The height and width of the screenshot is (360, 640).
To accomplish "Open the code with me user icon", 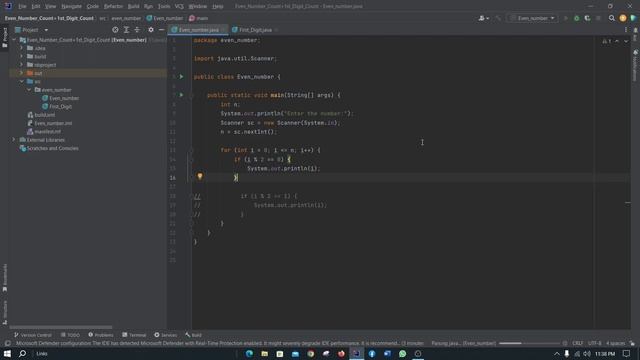I will pos(484,18).
